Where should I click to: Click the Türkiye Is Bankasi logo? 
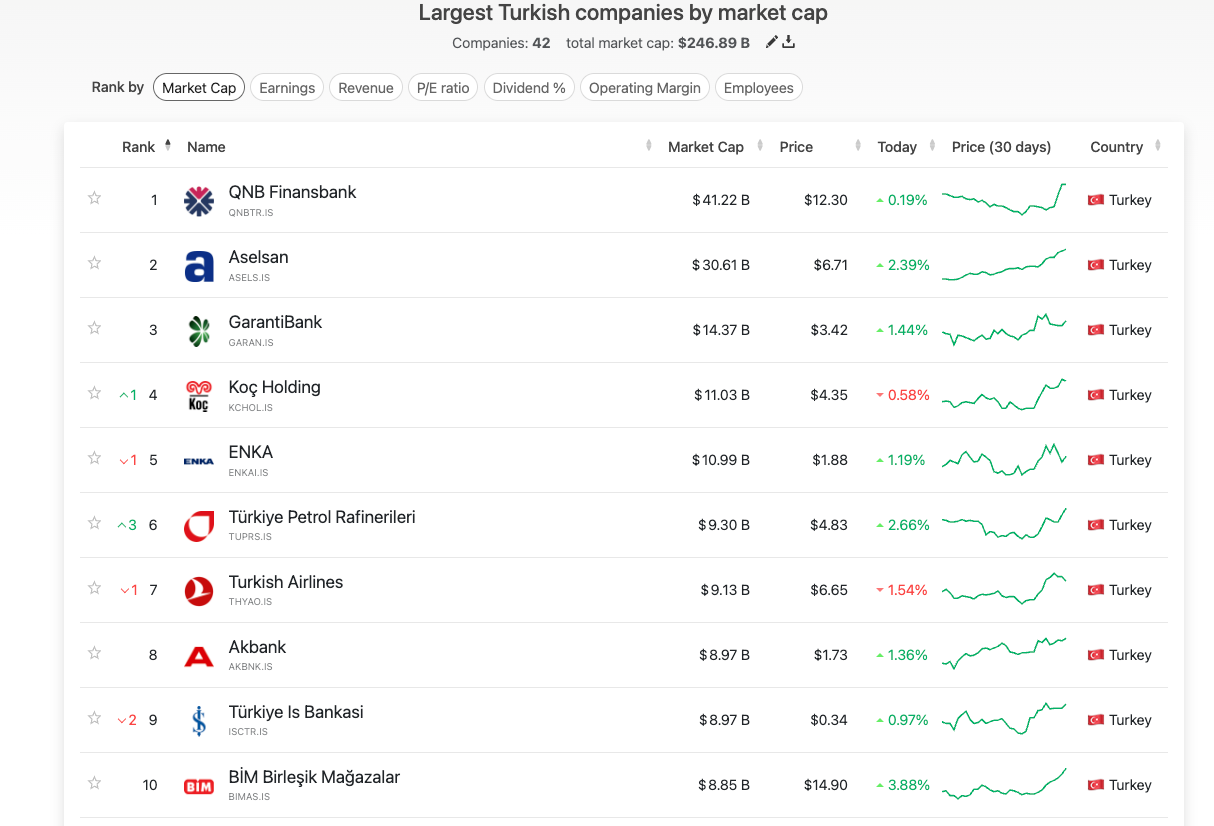(199, 721)
